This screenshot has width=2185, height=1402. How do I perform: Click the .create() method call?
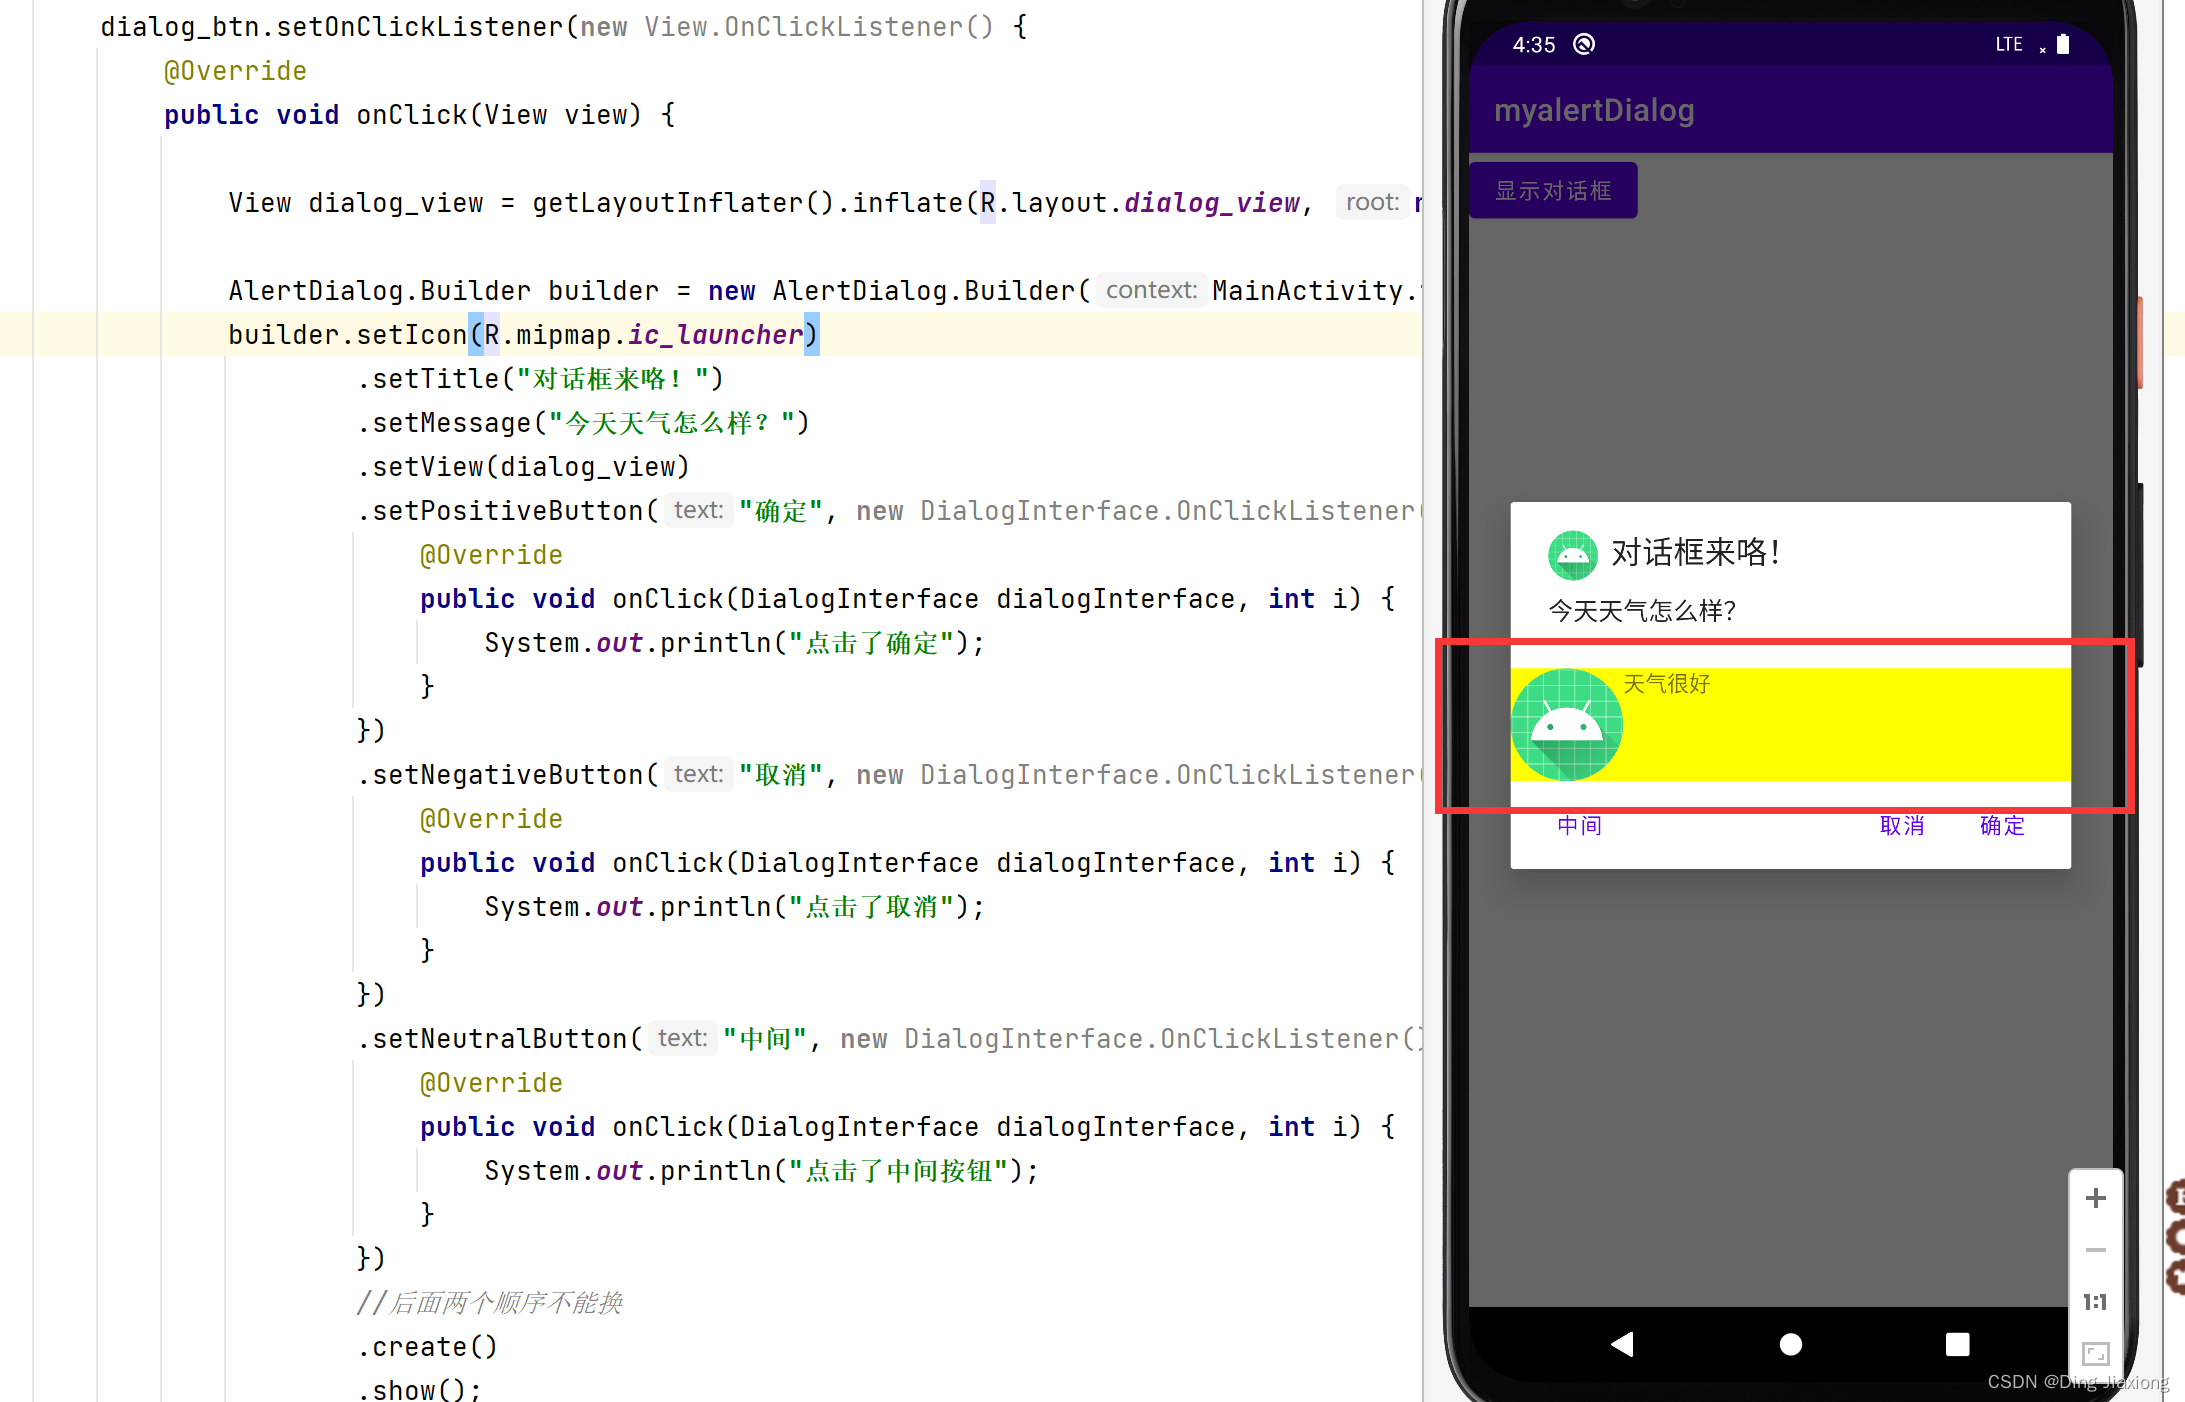click(428, 1347)
